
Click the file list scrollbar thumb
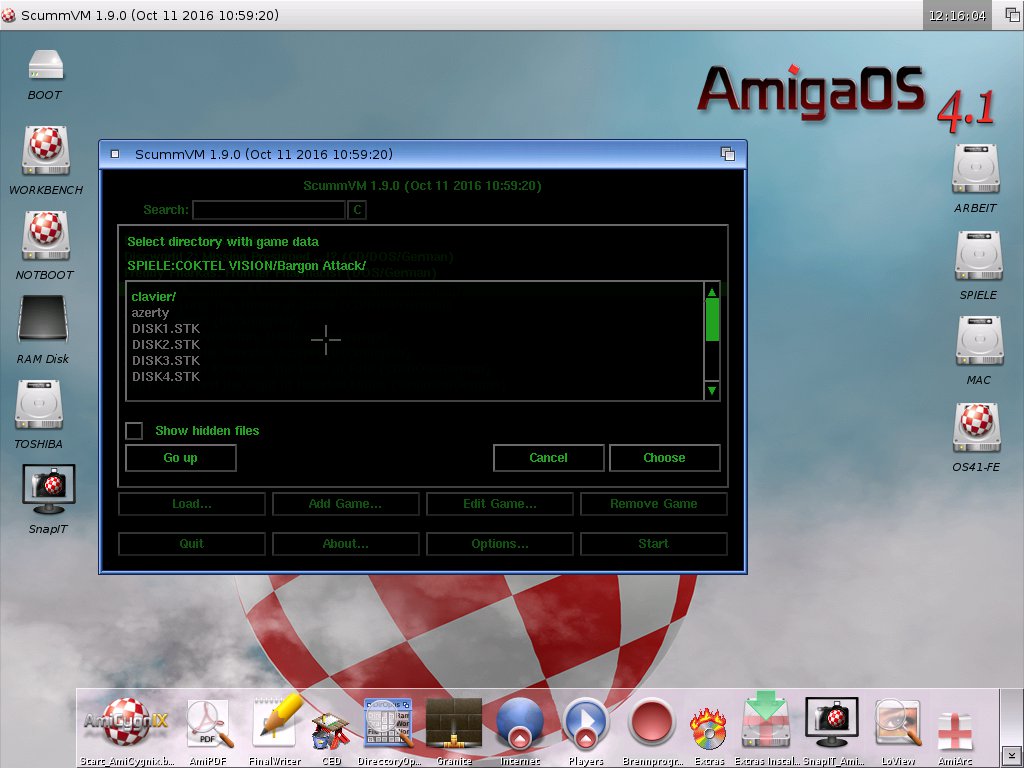pos(712,319)
